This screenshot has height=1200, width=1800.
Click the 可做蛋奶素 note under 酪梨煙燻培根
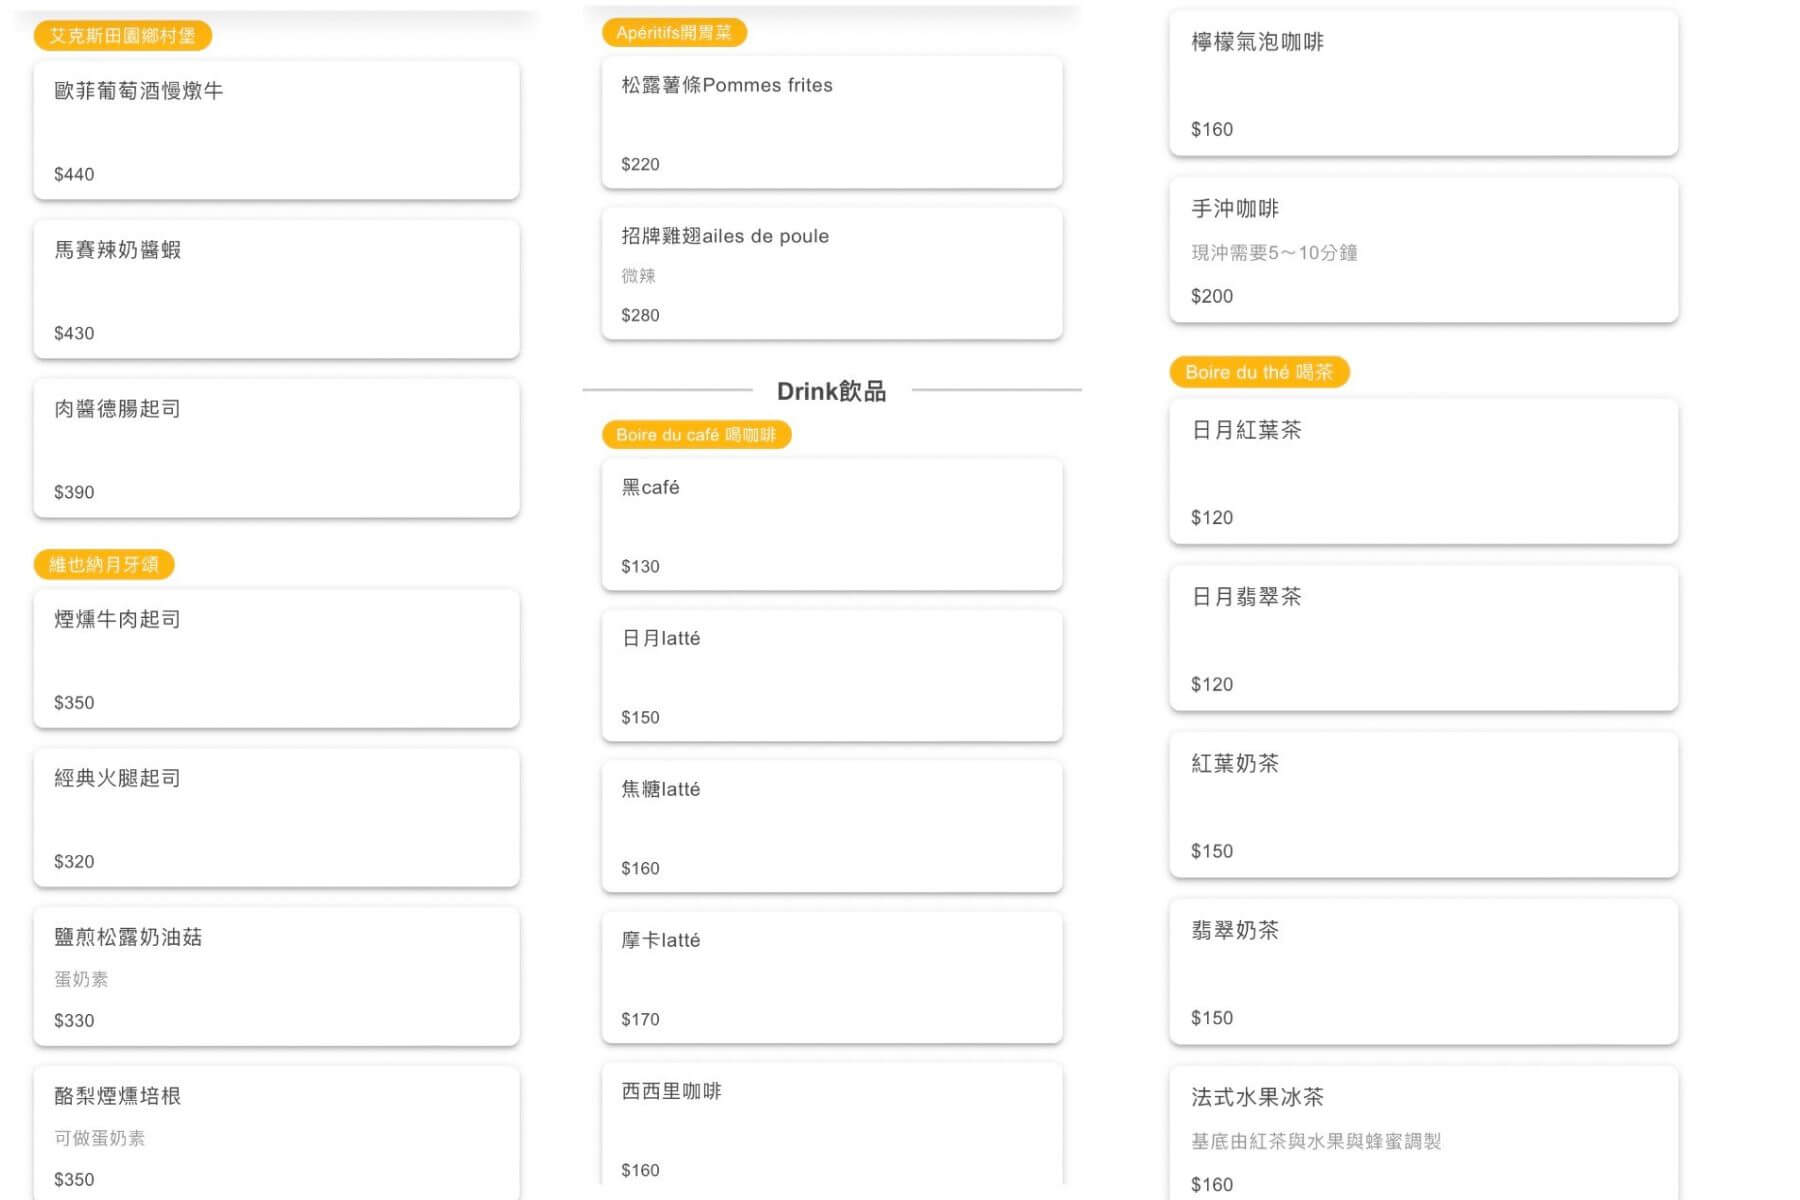(x=100, y=1138)
